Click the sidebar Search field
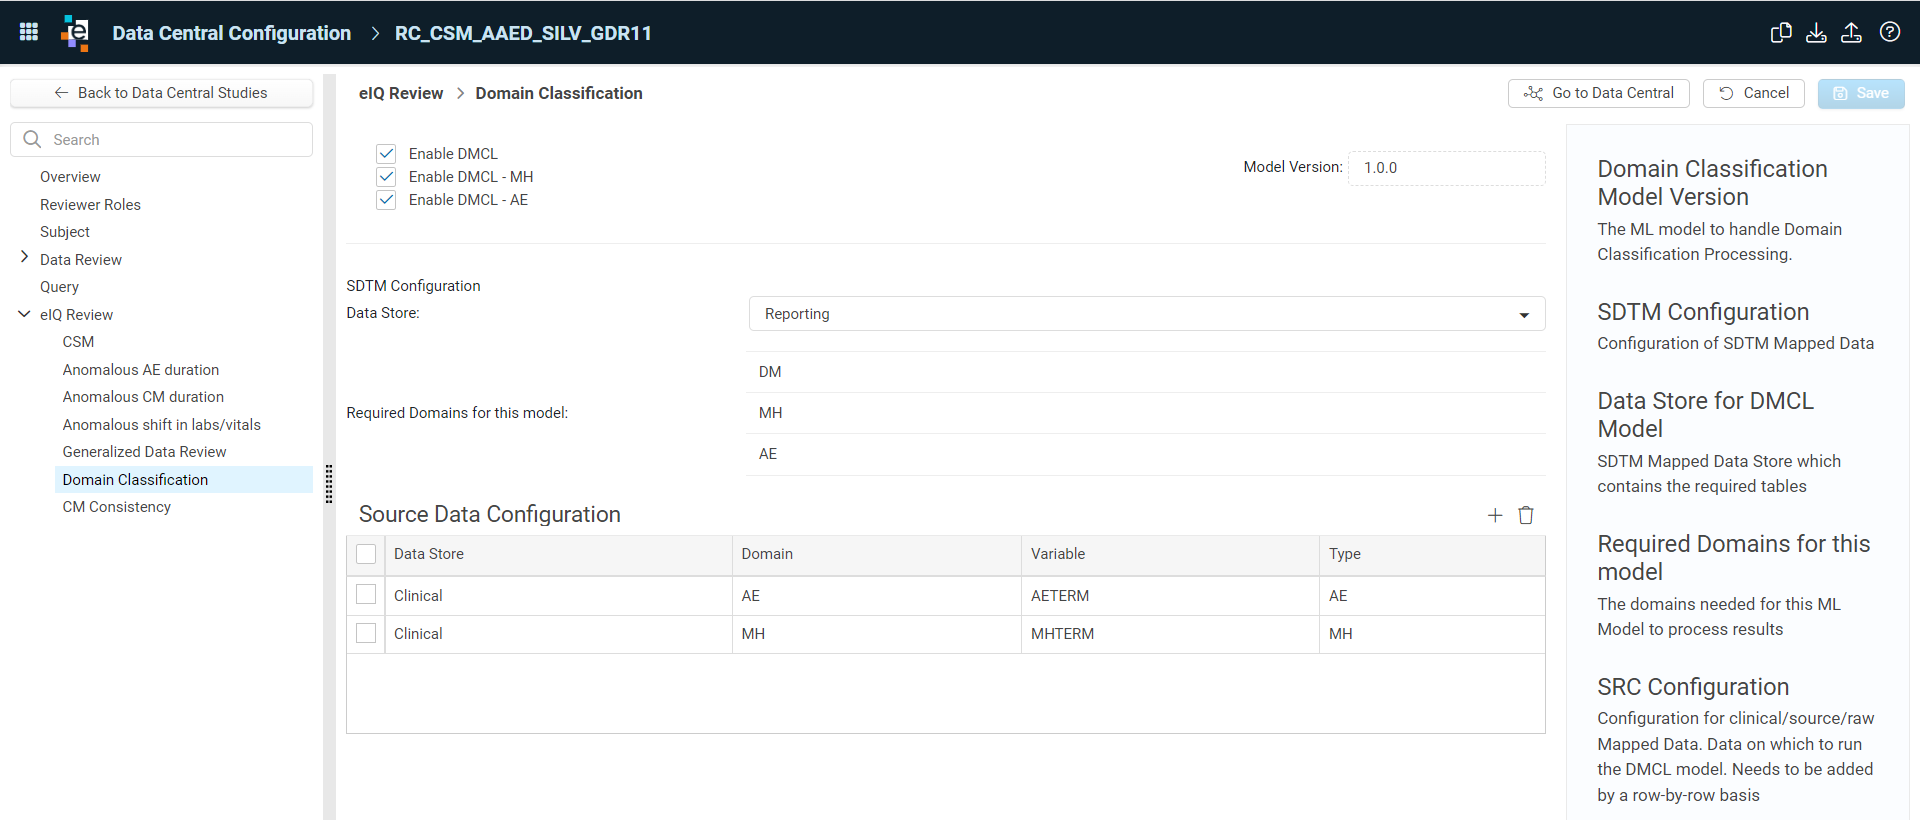The height and width of the screenshot is (820, 1920). (161, 140)
